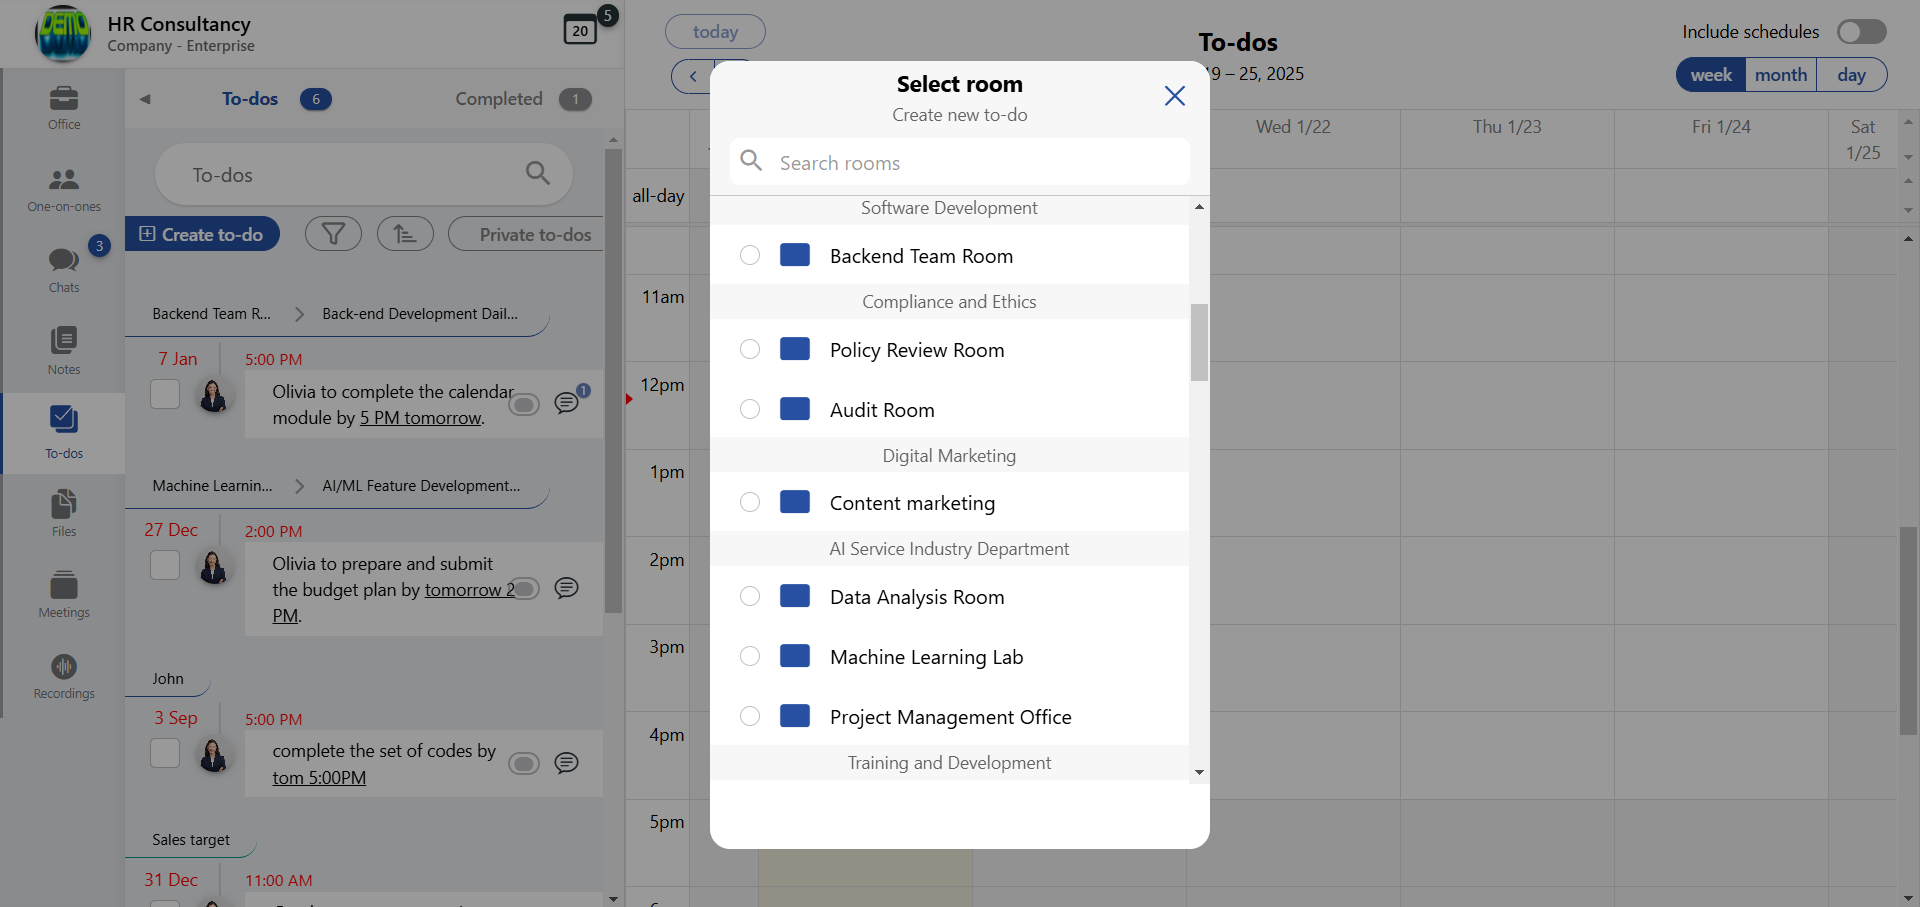Open the Notes sidebar icon

click(x=63, y=350)
